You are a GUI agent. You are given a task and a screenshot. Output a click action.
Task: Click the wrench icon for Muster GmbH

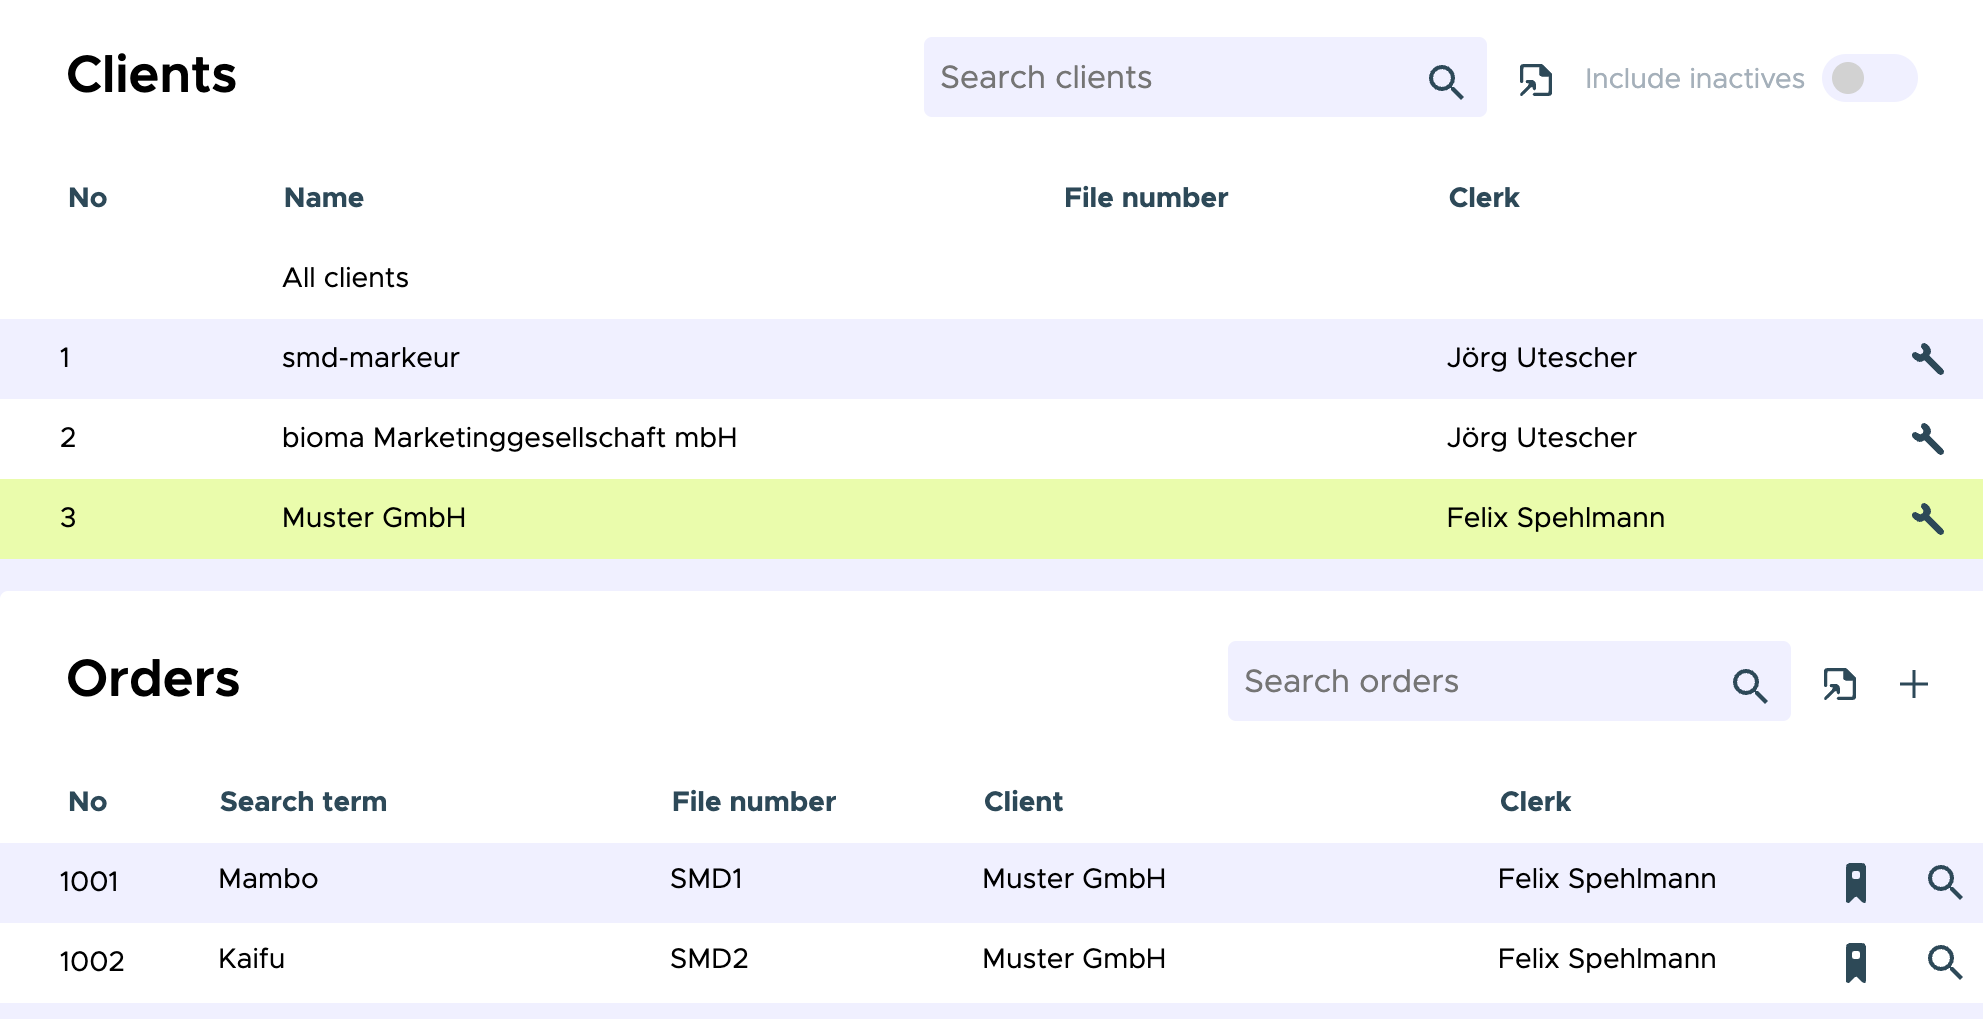(x=1927, y=519)
